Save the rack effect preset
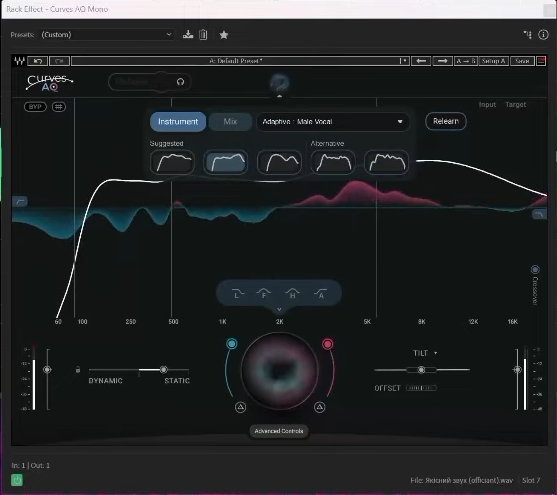Image resolution: width=557 pixels, height=495 pixels. [188, 34]
